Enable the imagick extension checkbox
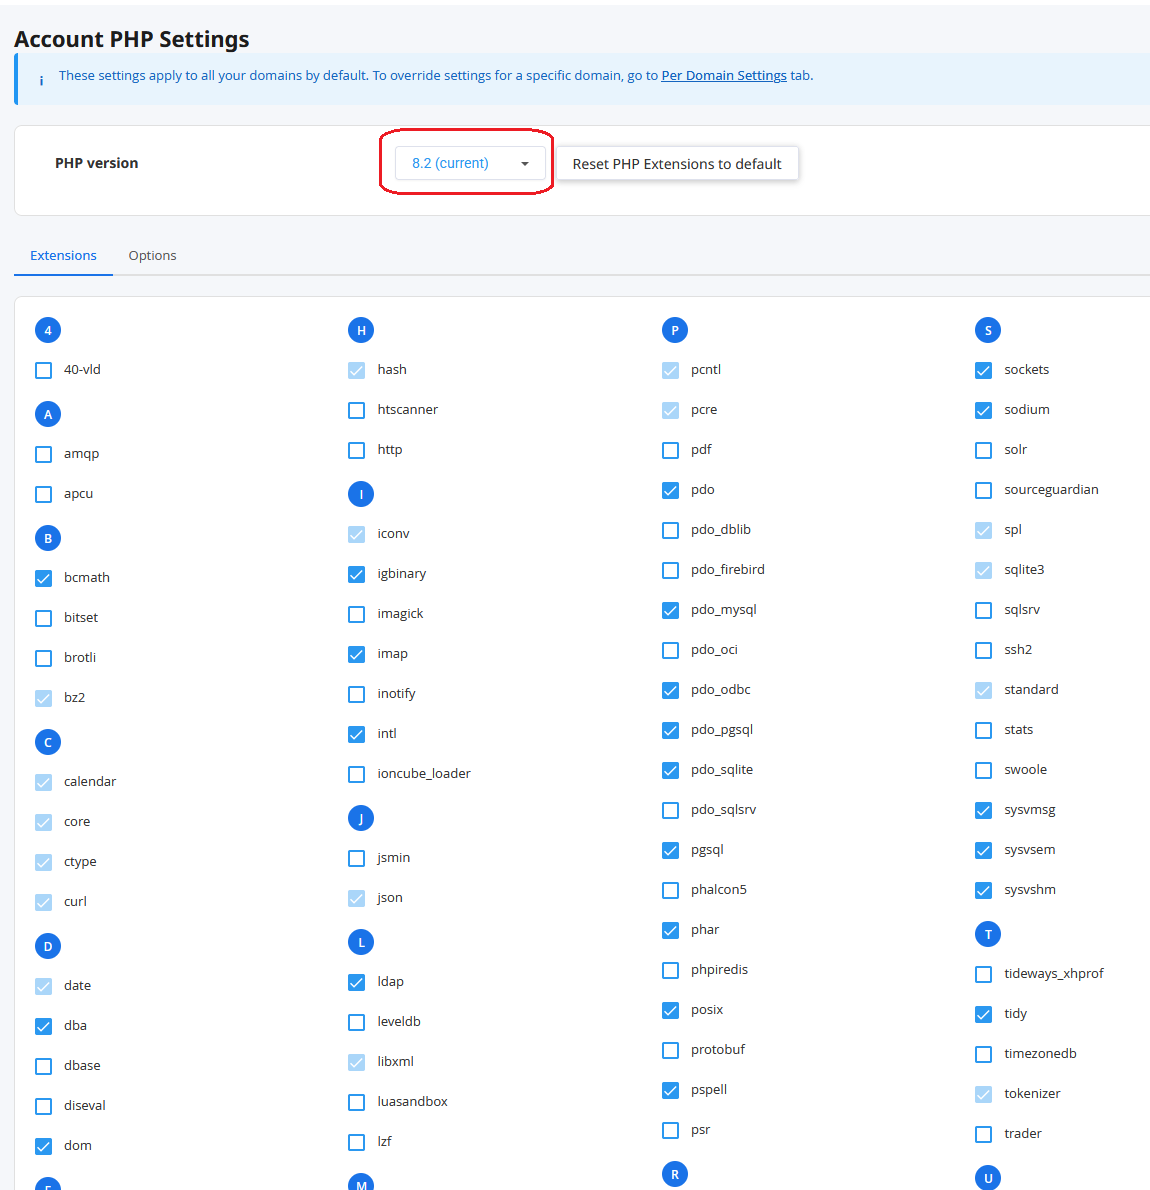The image size is (1150, 1190). tap(356, 614)
